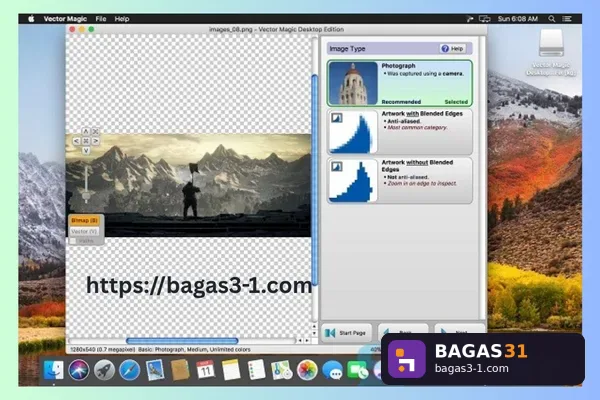Open Calendar icon showing 11 in Dock
This screenshot has height=400, width=600.
(x=205, y=370)
